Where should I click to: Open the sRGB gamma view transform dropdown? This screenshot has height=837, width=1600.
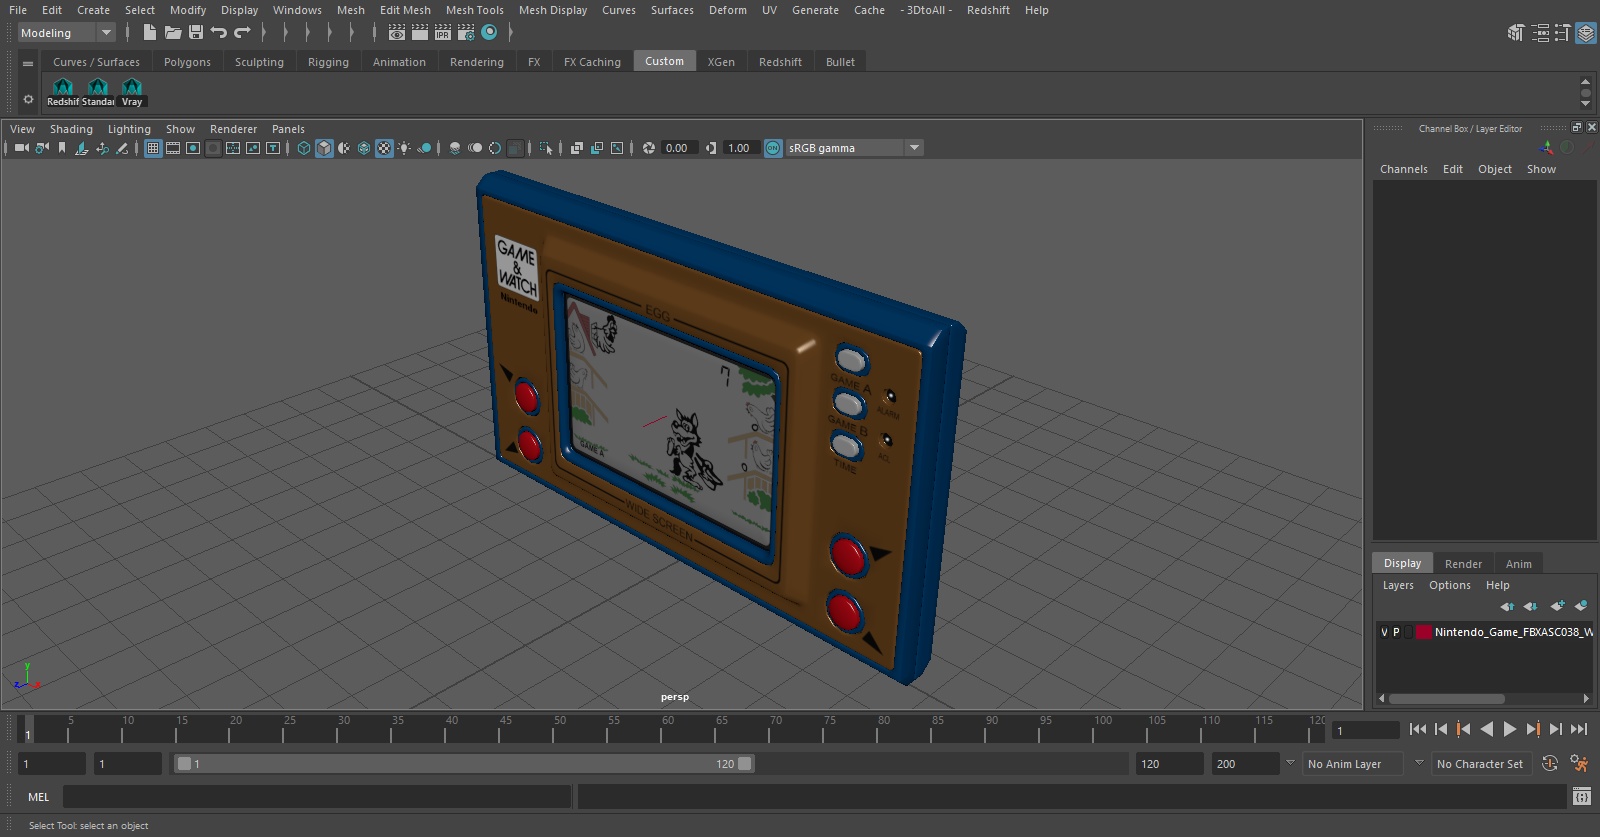(854, 148)
